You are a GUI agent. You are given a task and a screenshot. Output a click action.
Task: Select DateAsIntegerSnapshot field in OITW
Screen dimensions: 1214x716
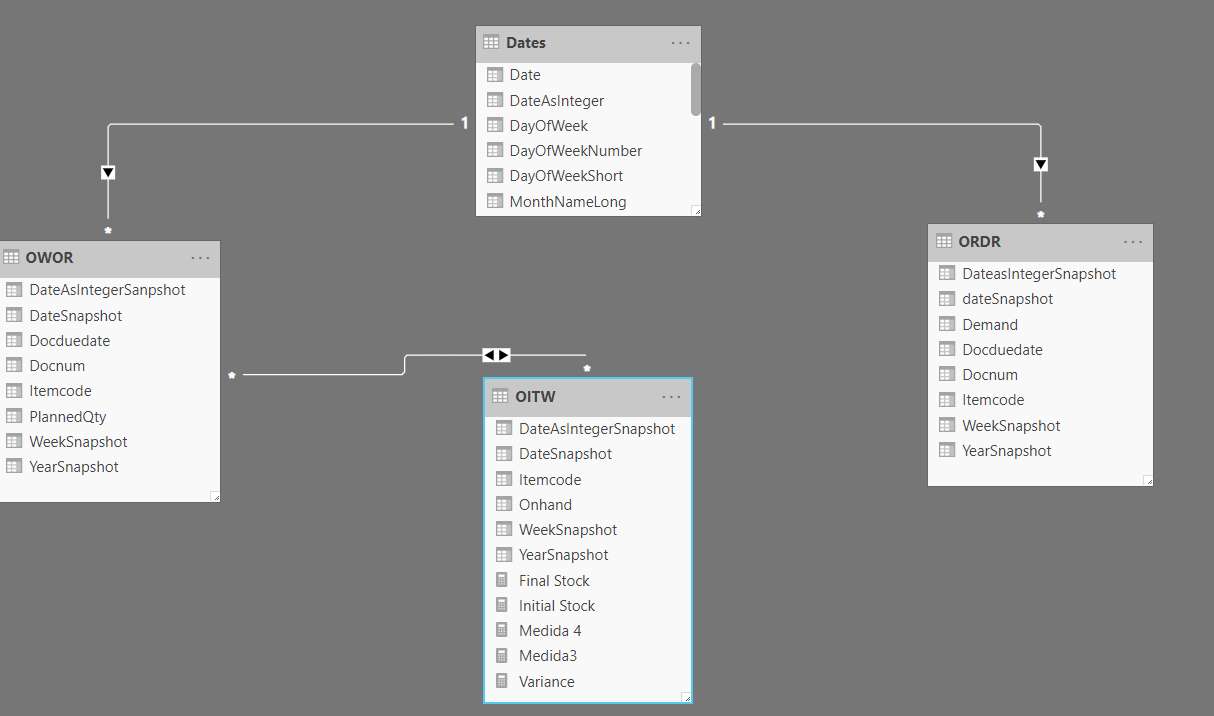click(x=588, y=429)
